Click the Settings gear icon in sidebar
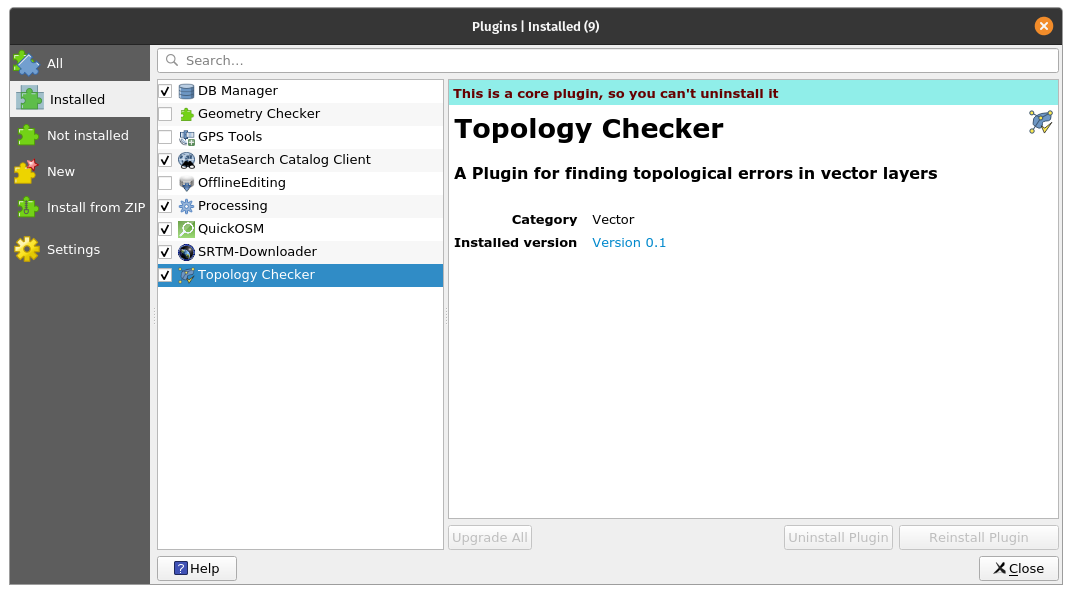The image size is (1072, 594). (x=24, y=249)
